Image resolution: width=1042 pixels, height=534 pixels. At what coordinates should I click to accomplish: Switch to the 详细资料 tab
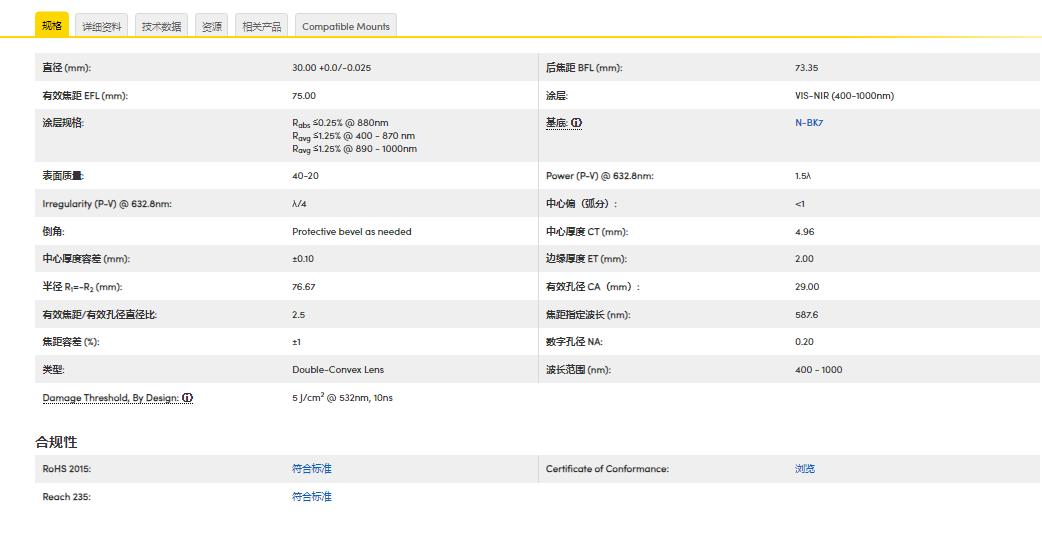[x=102, y=27]
